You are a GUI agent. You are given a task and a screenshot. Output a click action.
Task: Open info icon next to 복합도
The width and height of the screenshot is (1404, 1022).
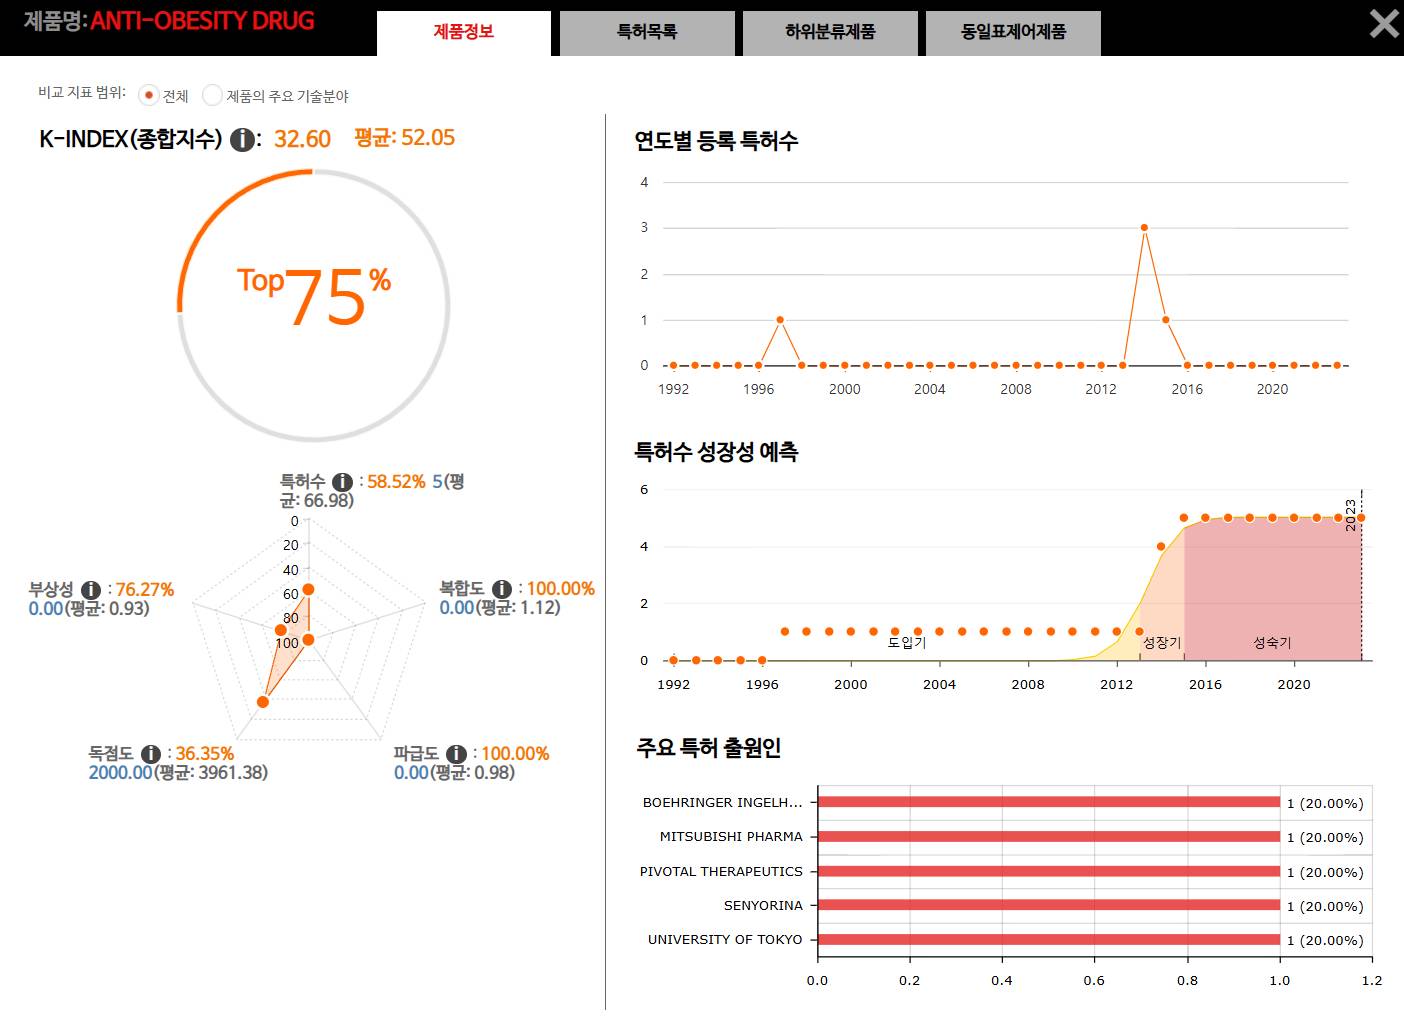502,589
